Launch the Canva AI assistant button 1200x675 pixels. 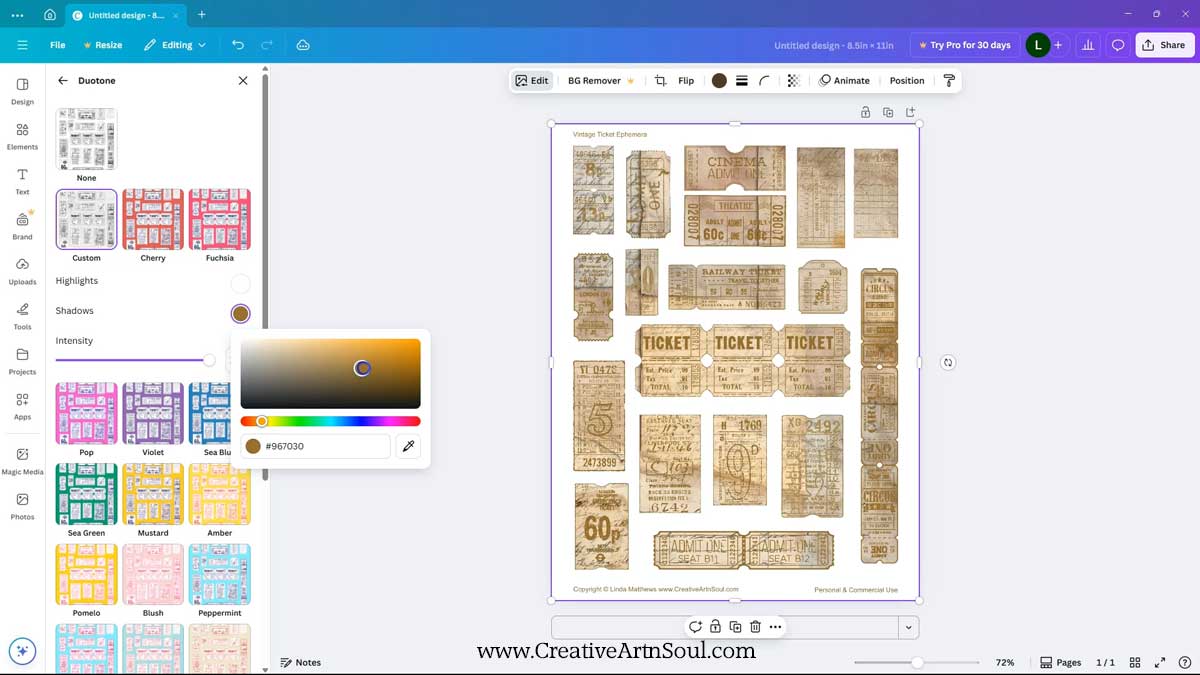(22, 651)
